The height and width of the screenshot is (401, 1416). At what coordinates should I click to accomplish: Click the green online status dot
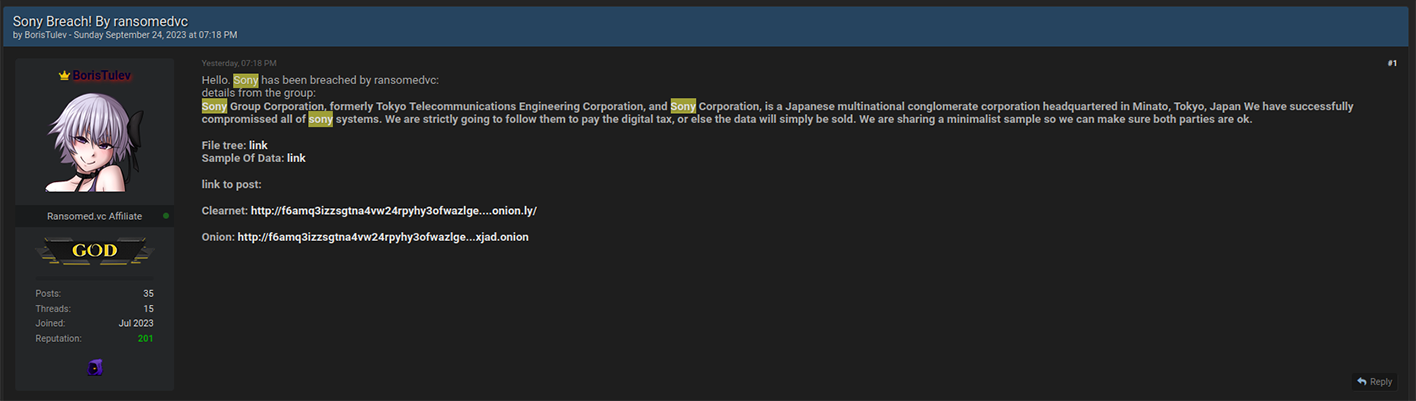tap(166, 216)
